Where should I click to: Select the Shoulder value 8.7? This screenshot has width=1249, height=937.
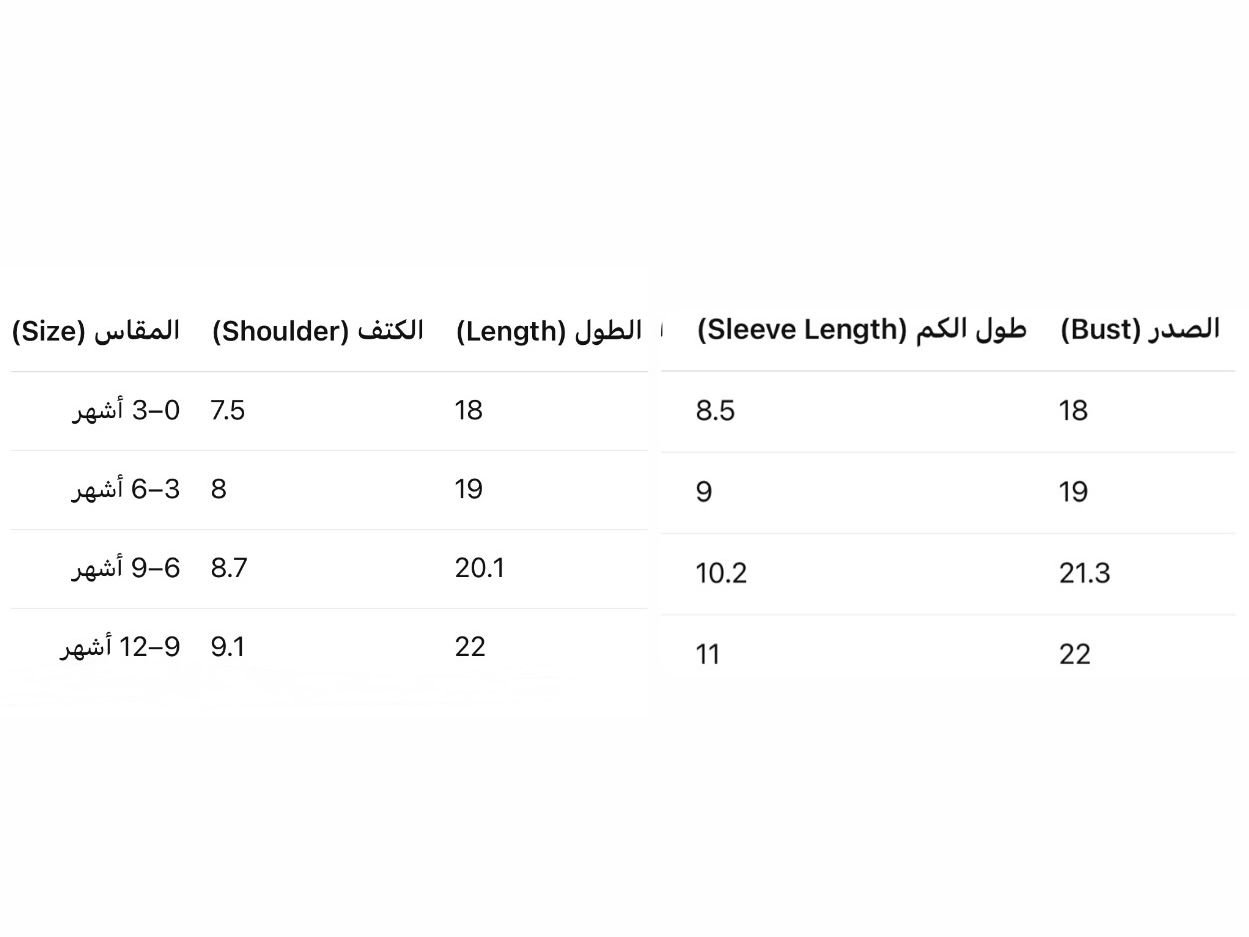[229, 569]
